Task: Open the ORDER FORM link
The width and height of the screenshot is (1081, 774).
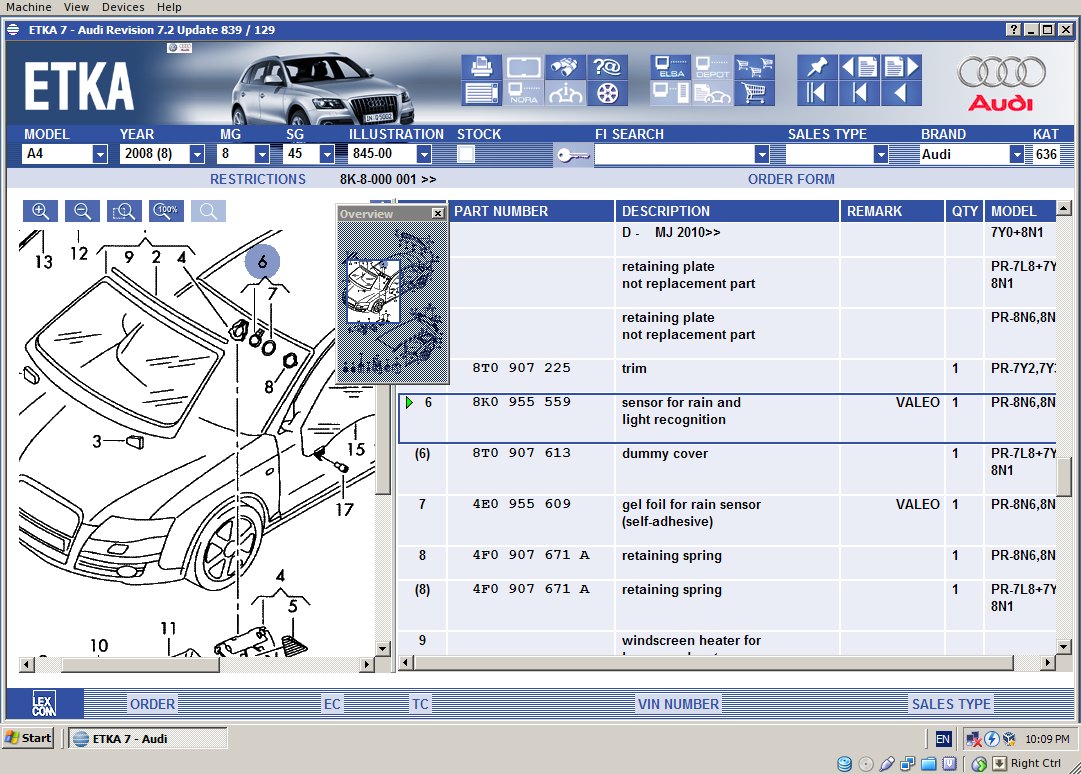Action: 791,179
